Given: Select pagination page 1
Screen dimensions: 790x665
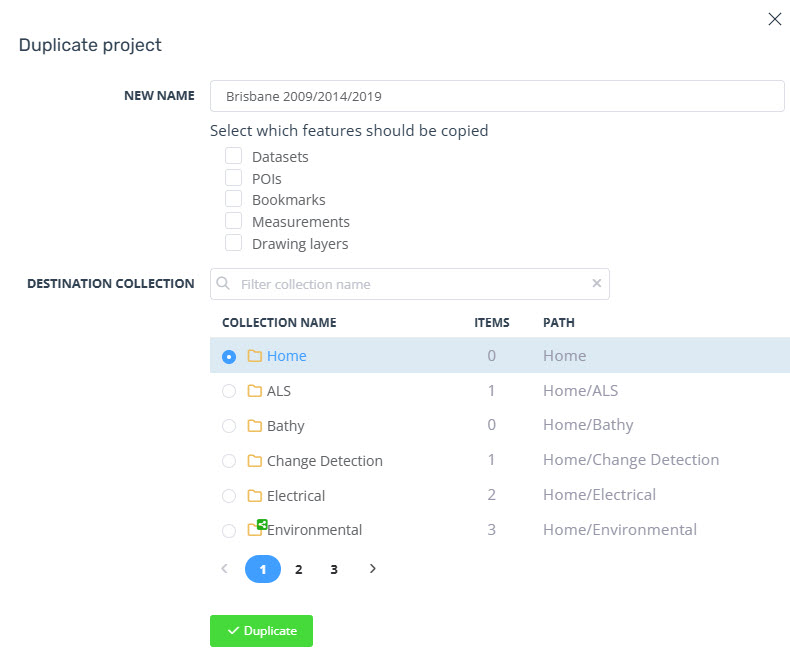Looking at the screenshot, I should (x=262, y=569).
